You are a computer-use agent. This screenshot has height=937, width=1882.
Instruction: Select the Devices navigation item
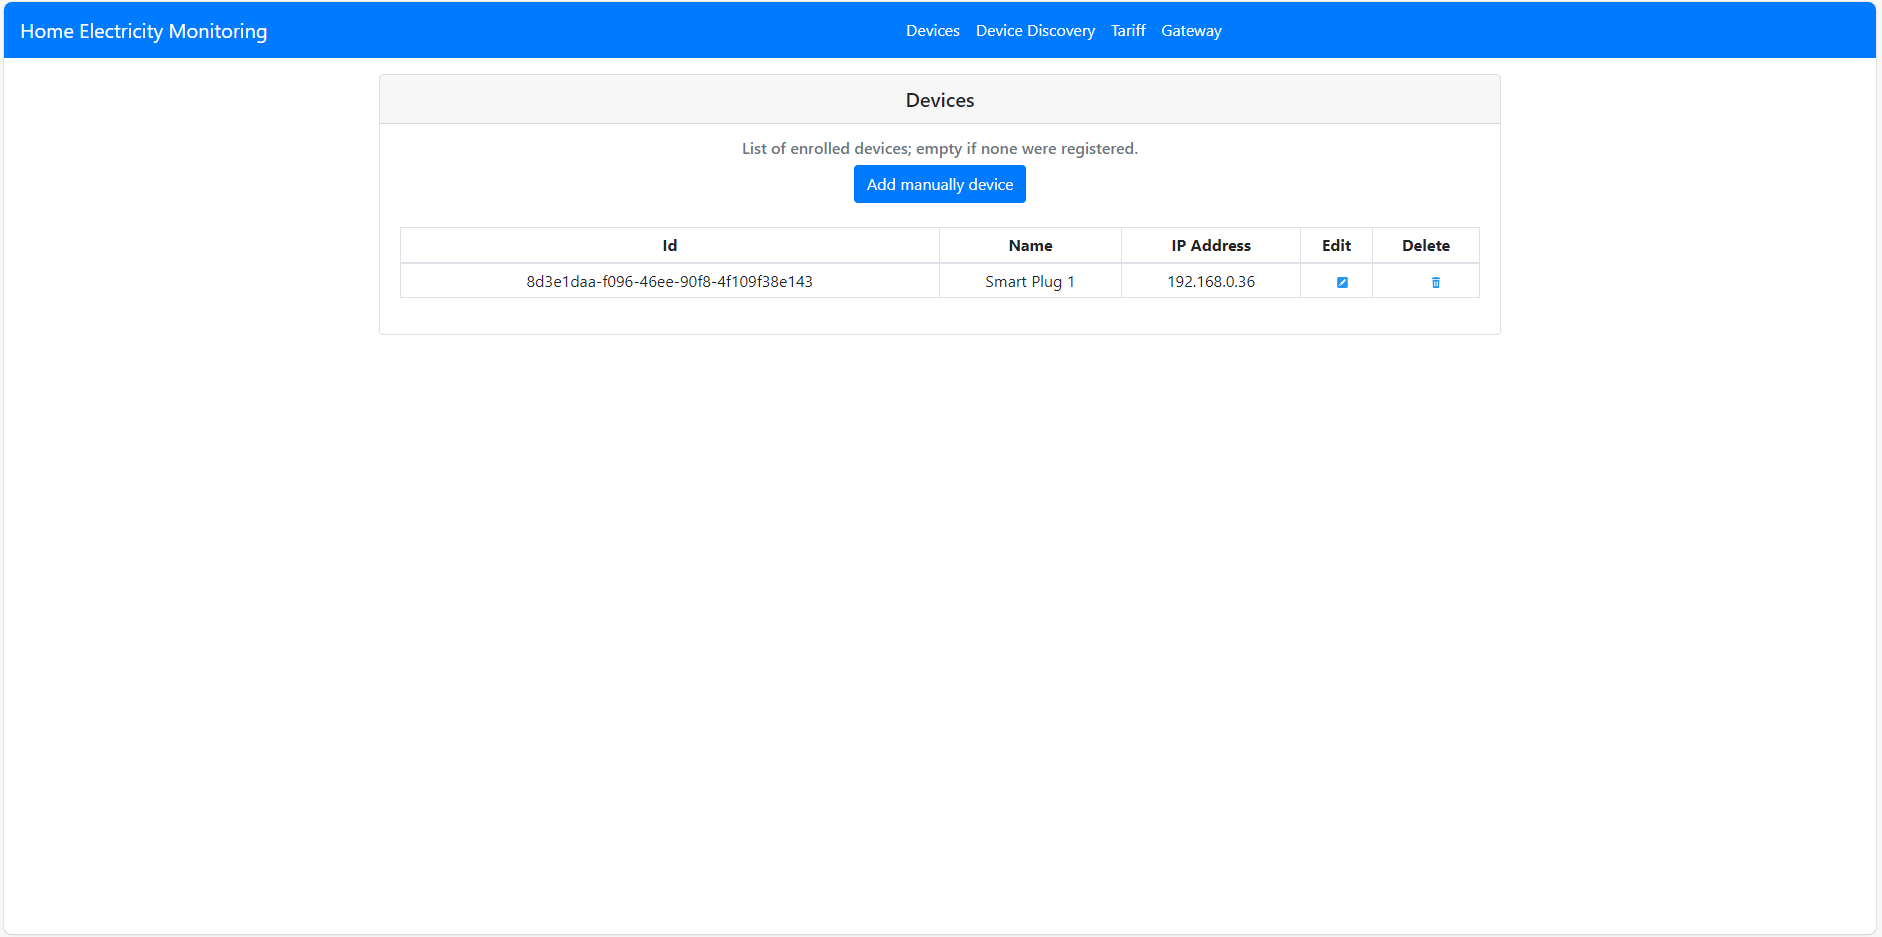(932, 30)
